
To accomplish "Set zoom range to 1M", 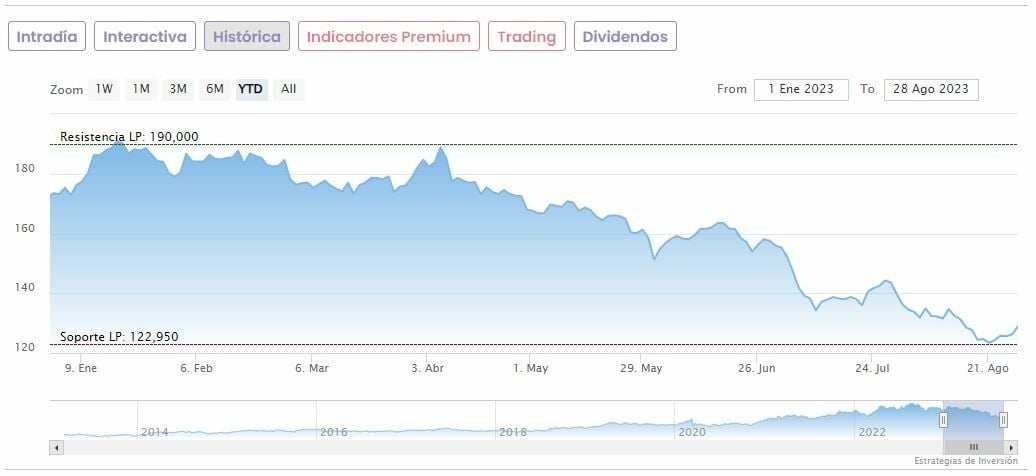I will [x=141, y=89].
